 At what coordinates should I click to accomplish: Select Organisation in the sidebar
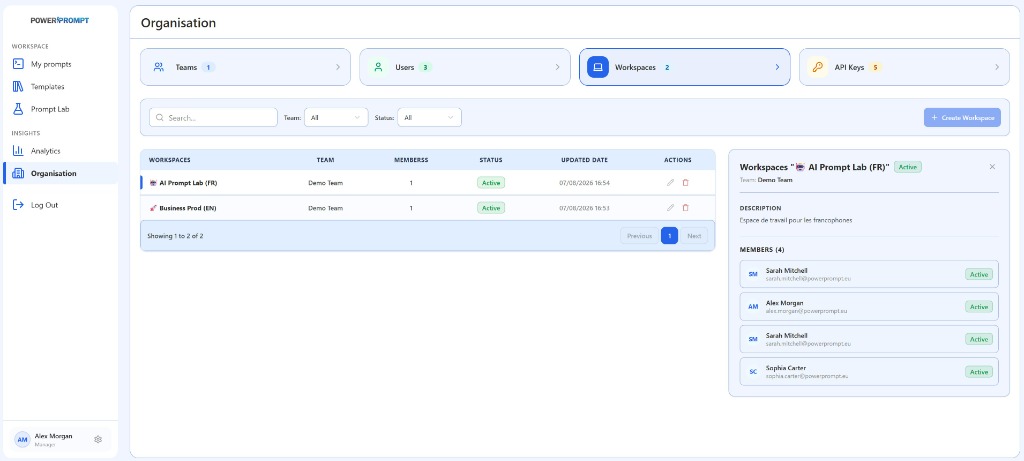point(60,173)
